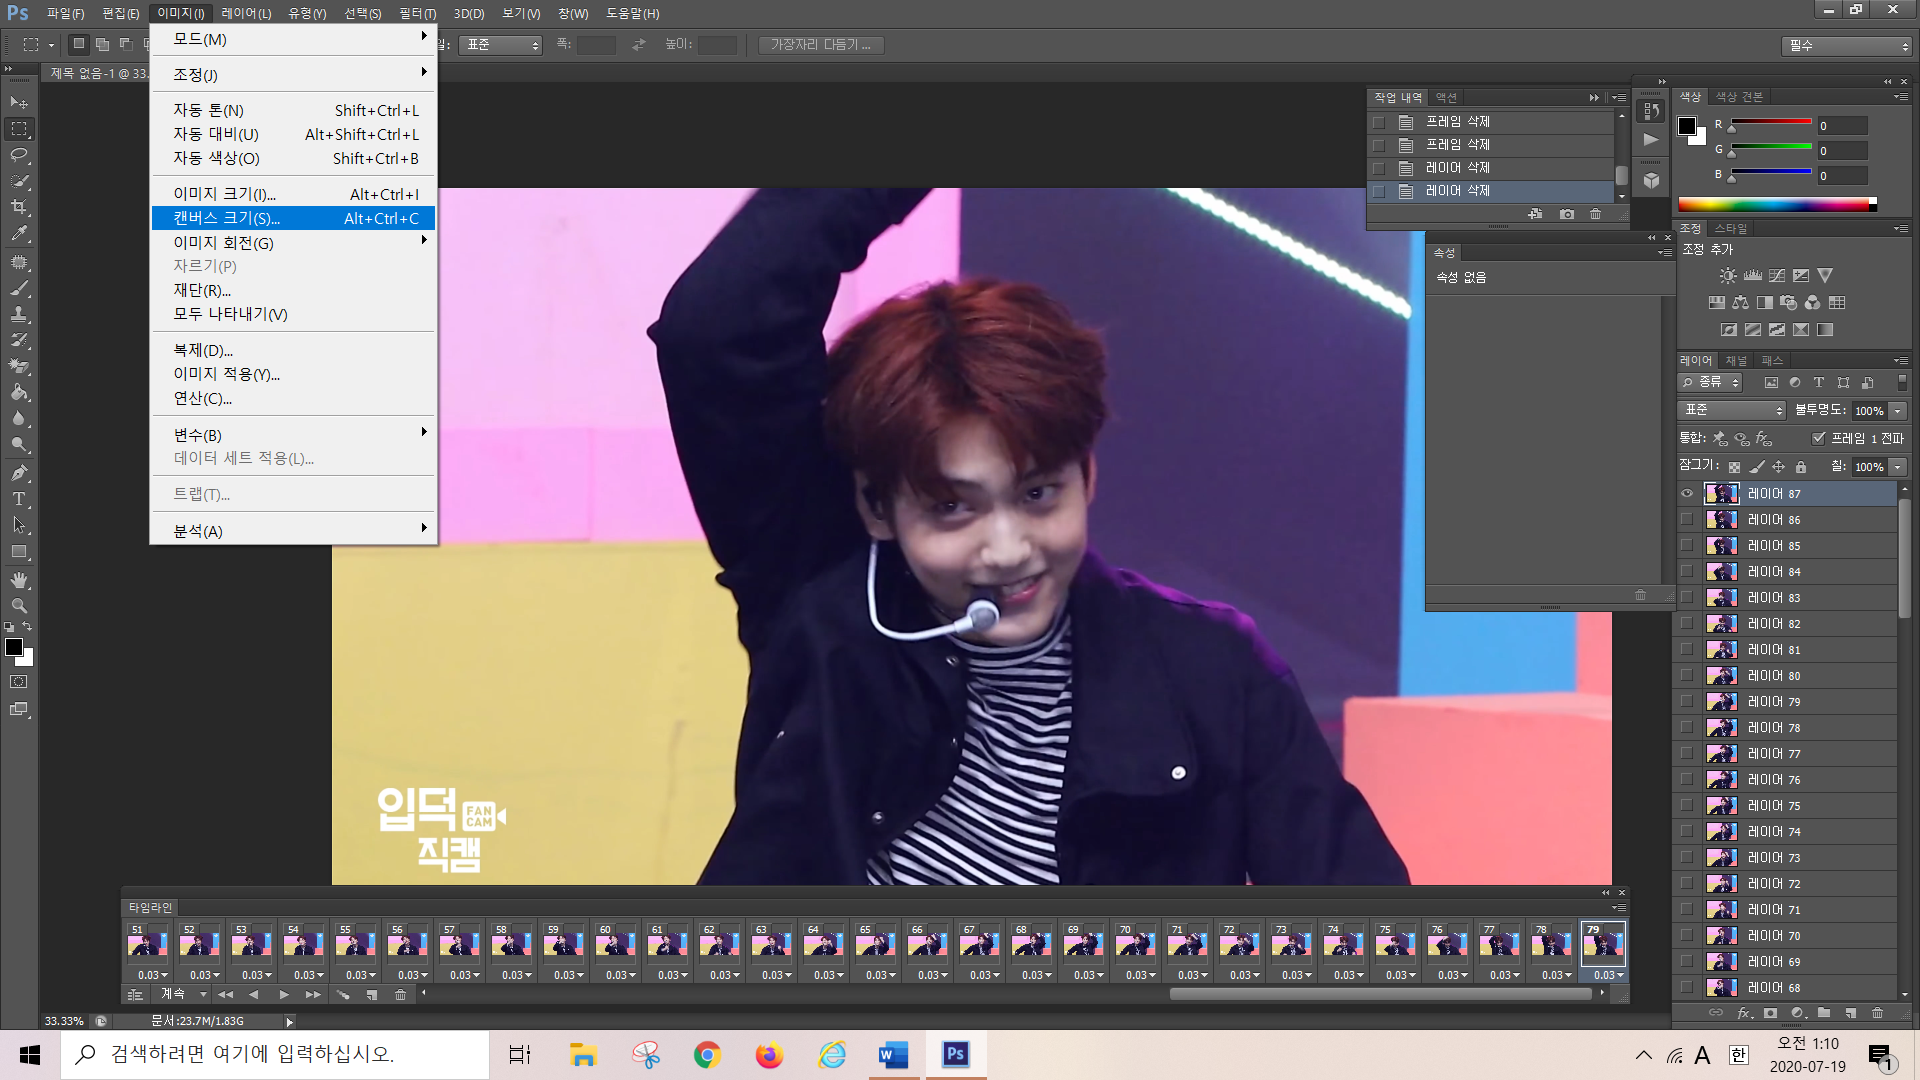Screen dimensions: 1920x1080
Task: Select the Horizontal Type tool
Action: [19, 499]
